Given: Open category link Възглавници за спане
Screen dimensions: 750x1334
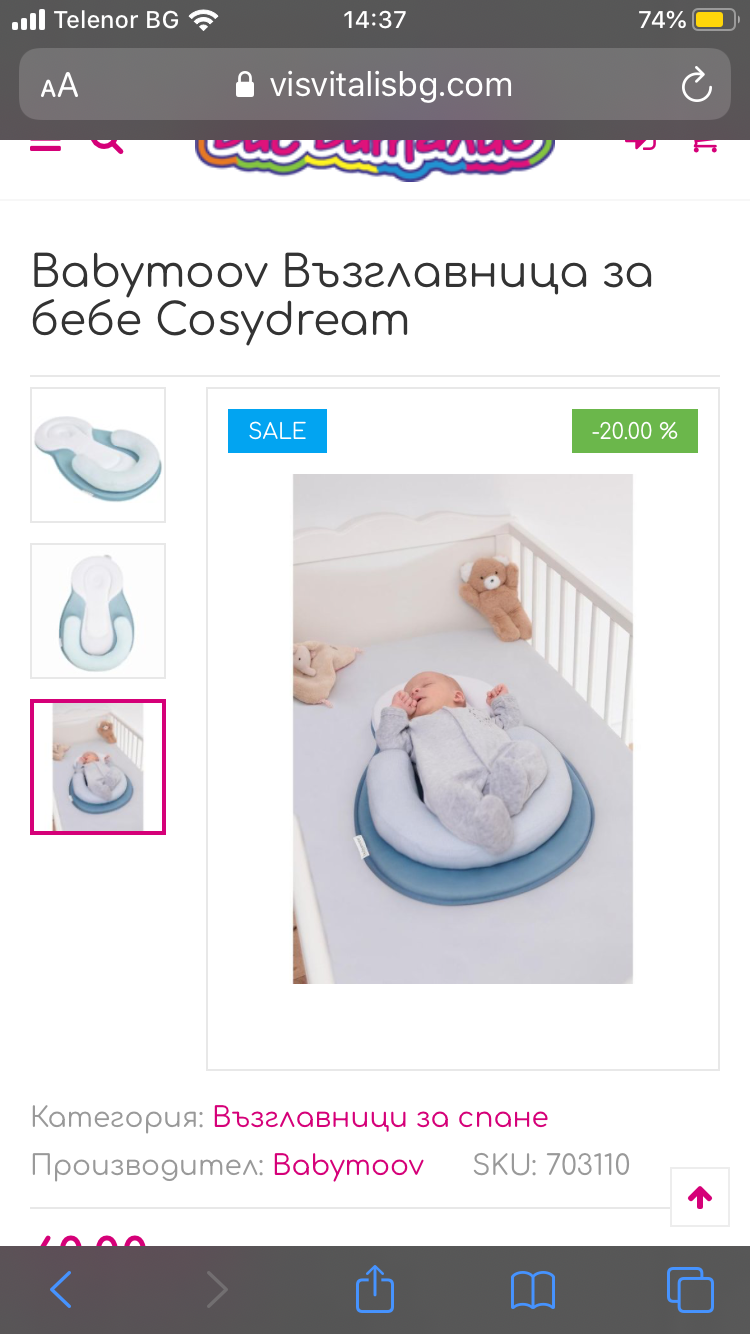Looking at the screenshot, I should (x=380, y=1117).
